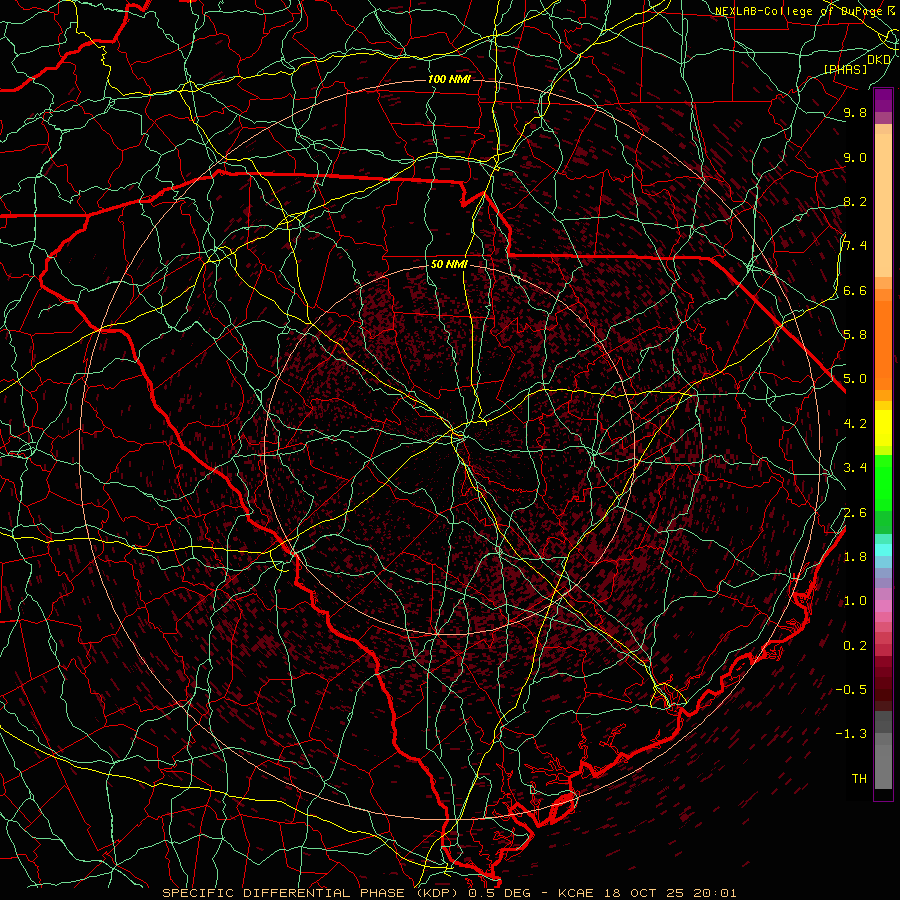Click the 1.8 value on the color scale
Viewport: 900px width, 900px height.
[x=855, y=556]
